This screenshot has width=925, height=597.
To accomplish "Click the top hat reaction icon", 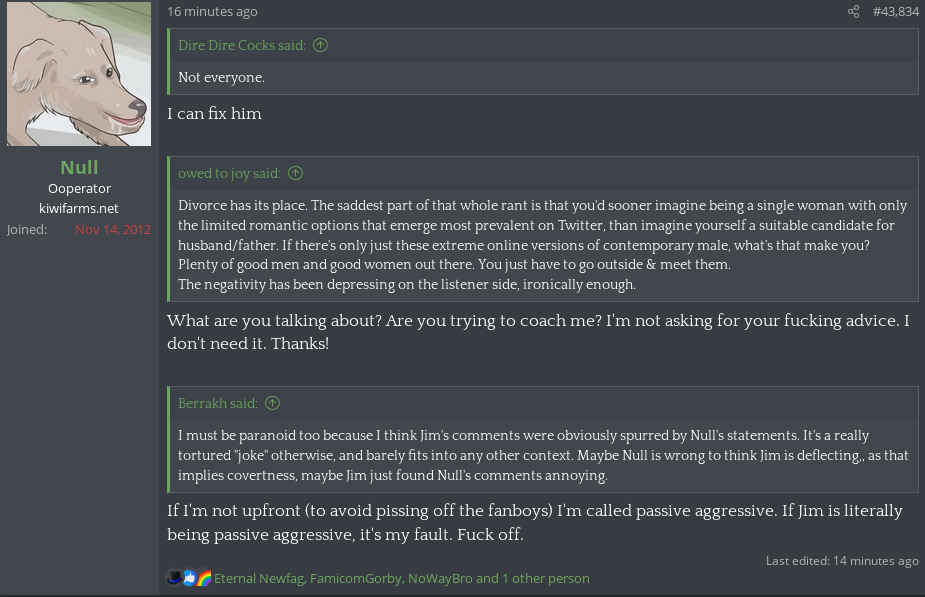I will pos(174,578).
